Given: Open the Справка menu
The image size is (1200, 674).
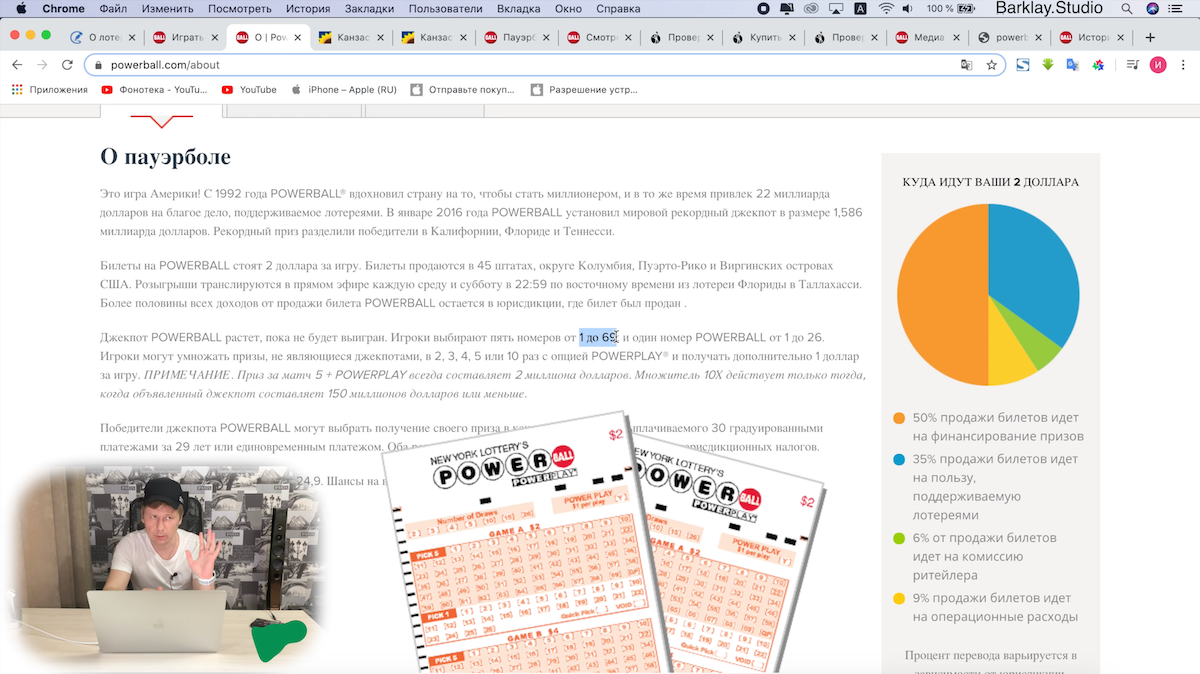Looking at the screenshot, I should click(618, 9).
